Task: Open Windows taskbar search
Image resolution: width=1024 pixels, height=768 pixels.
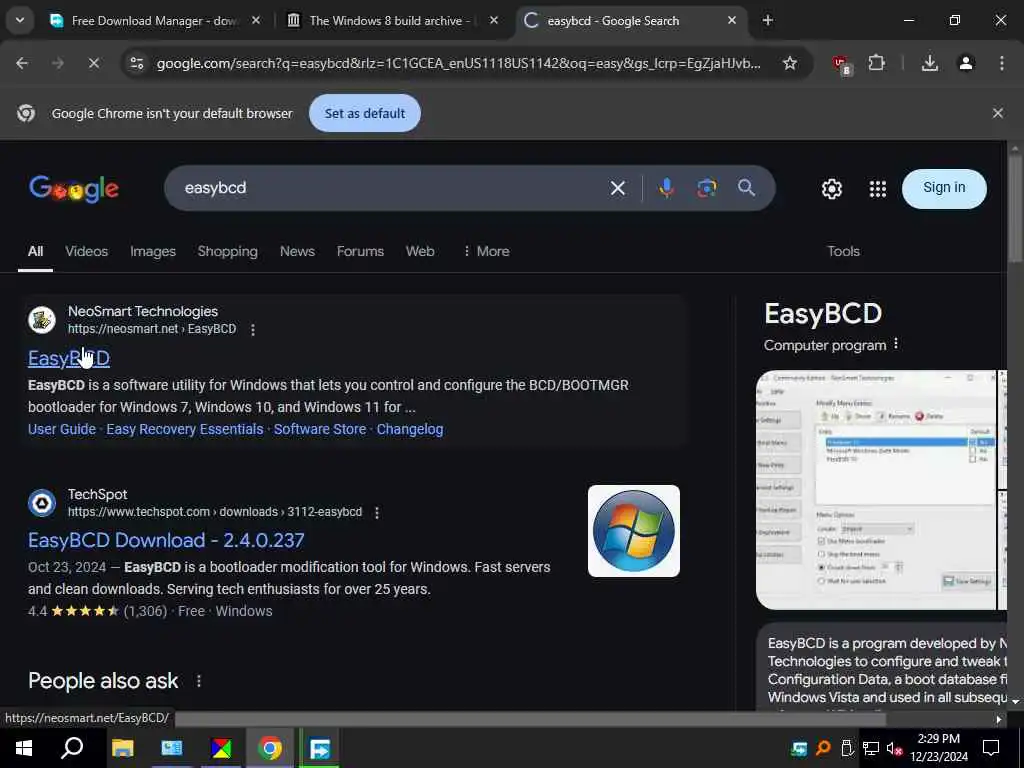Action: [72, 748]
